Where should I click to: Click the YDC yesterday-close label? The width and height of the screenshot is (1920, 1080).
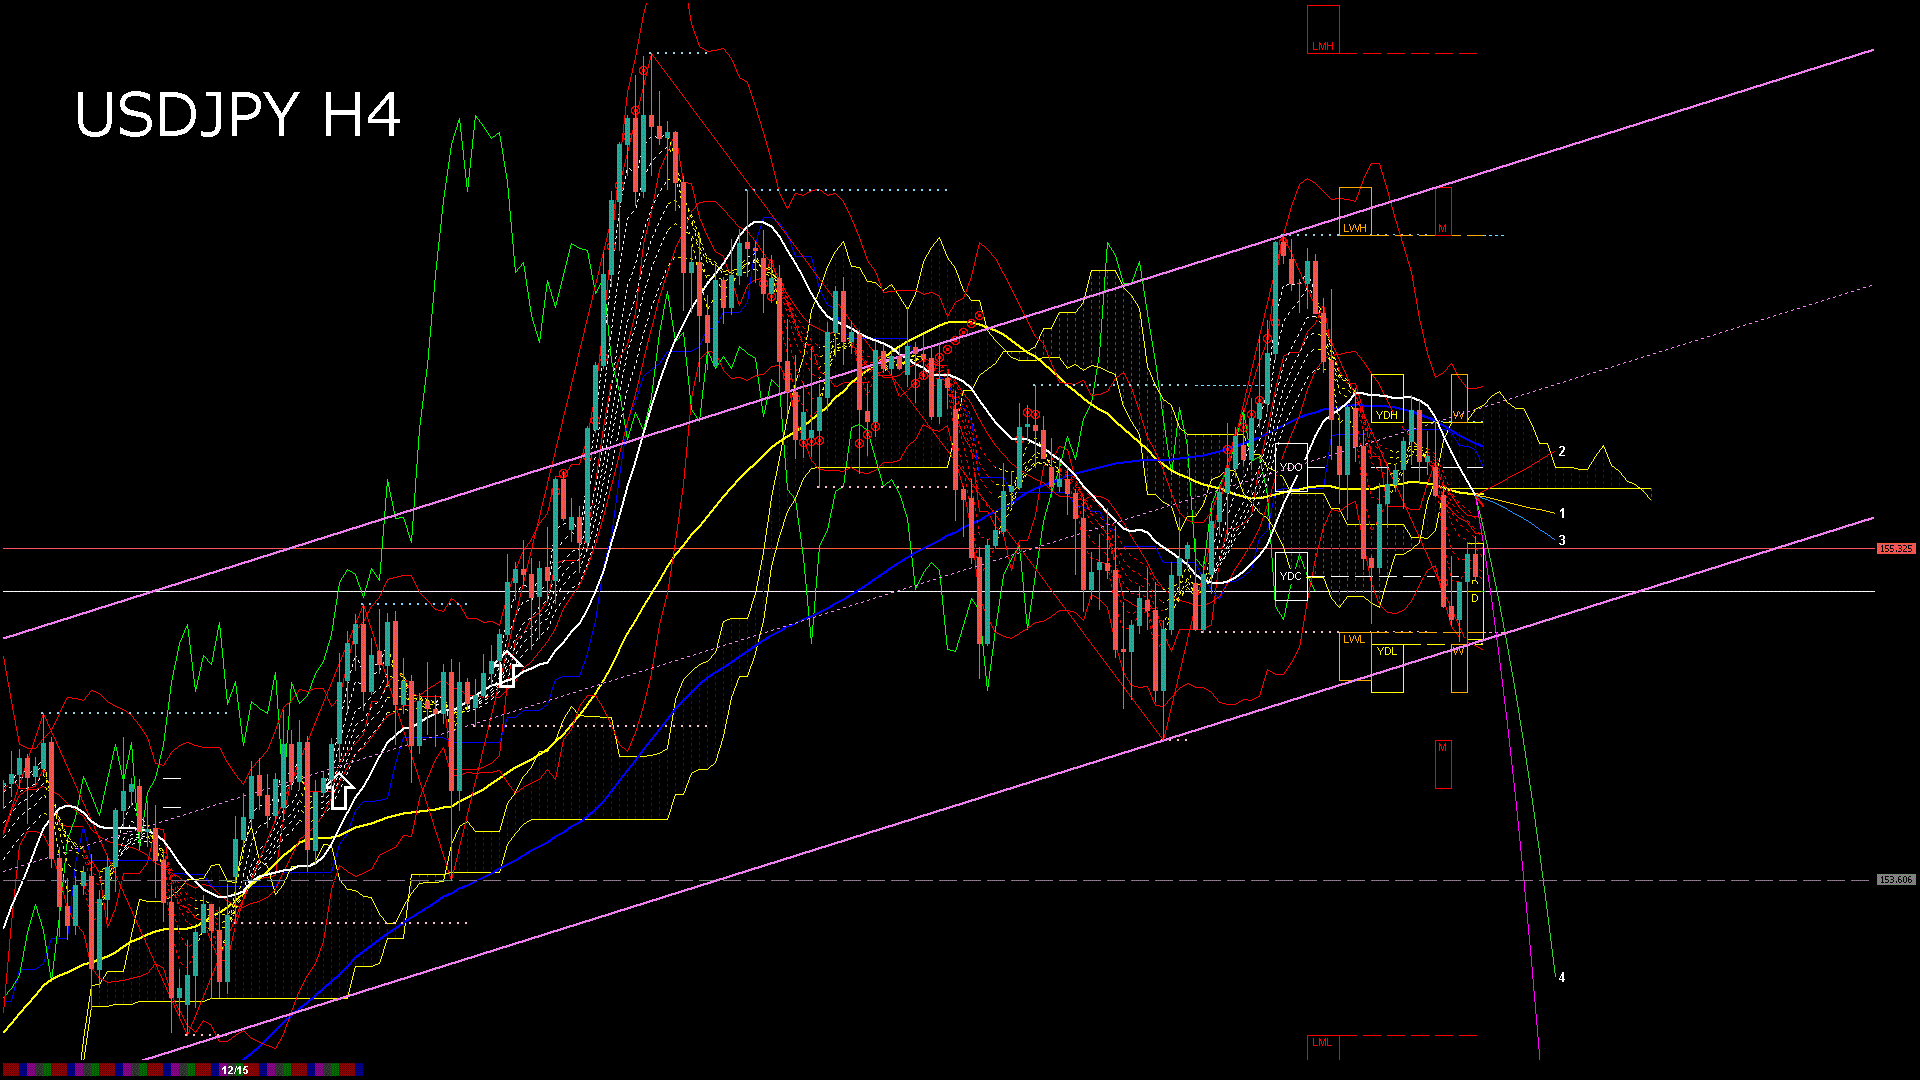[x=1291, y=576]
